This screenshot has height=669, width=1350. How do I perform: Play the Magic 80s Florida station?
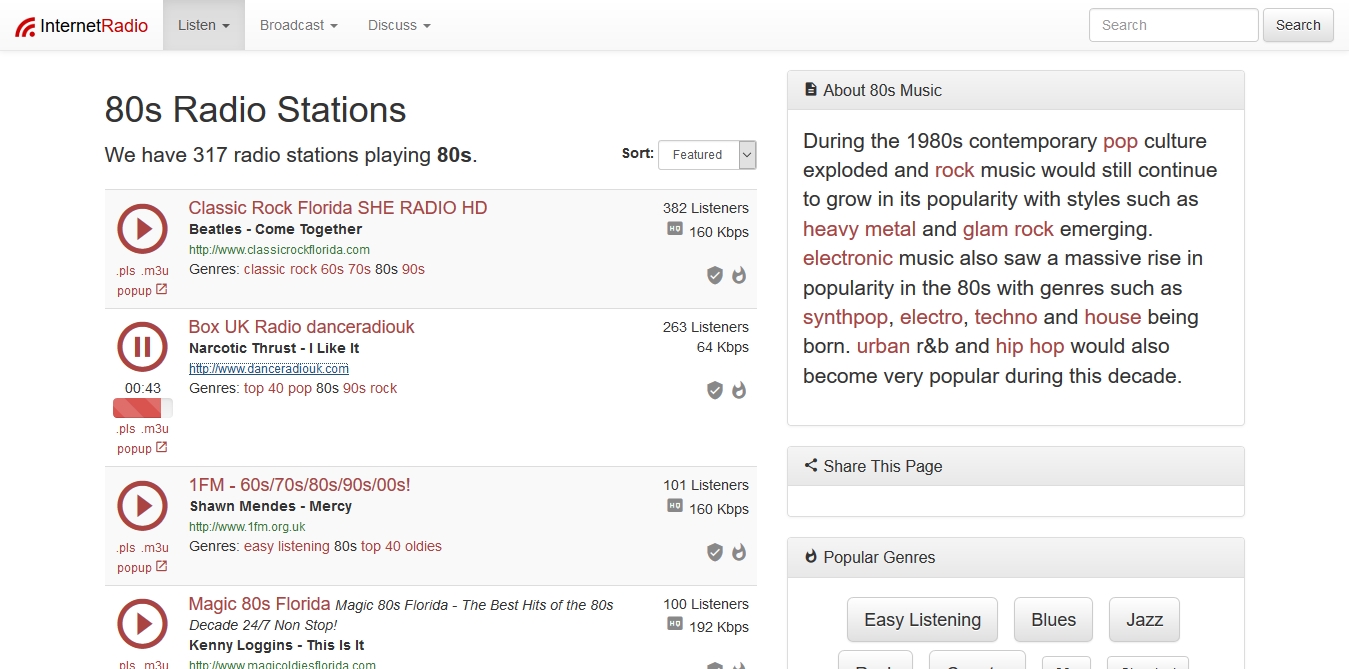(143, 625)
